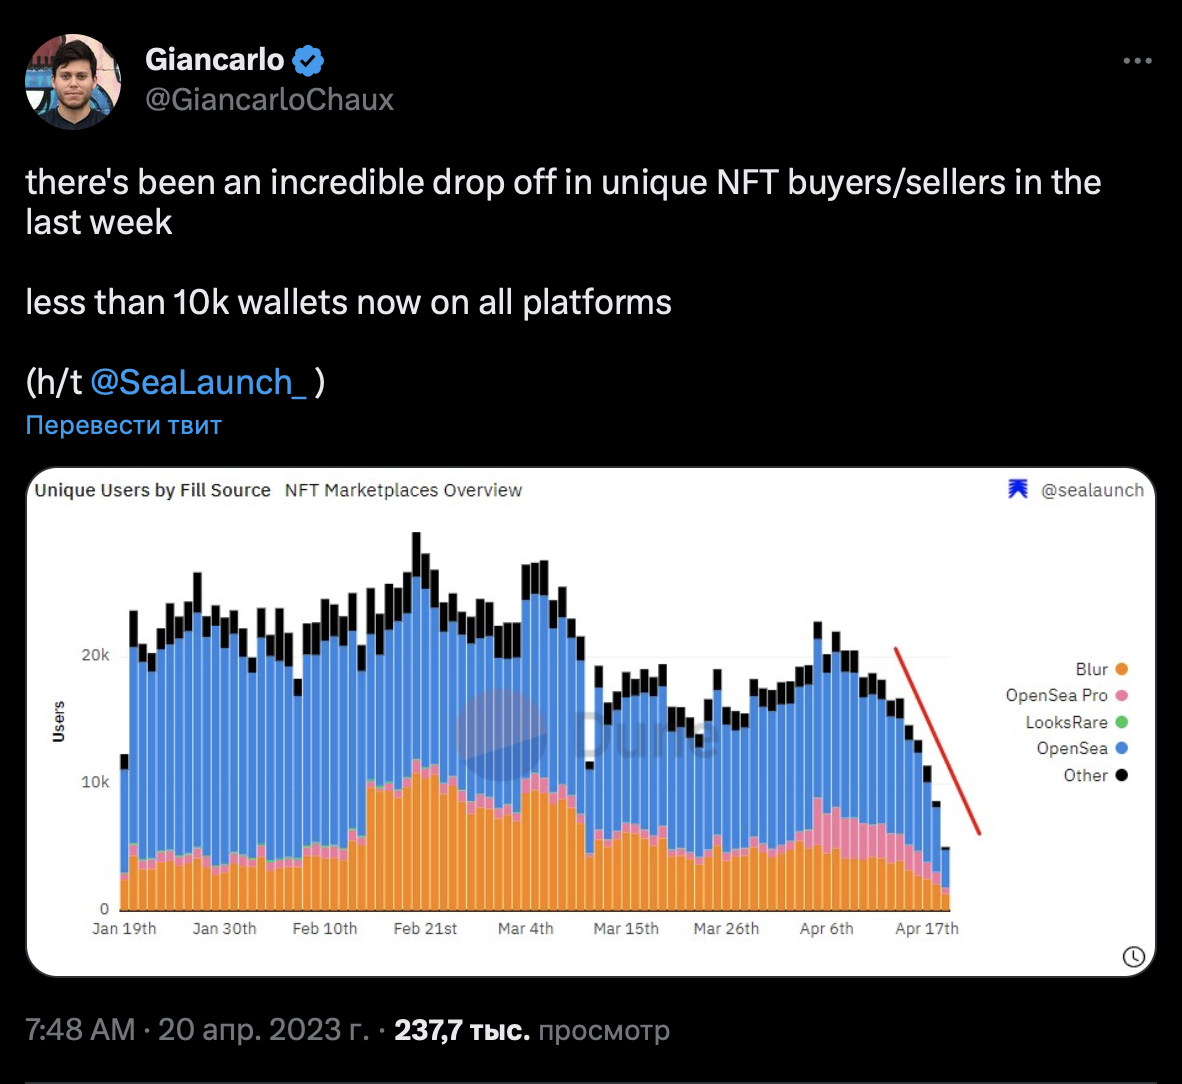The image size is (1182, 1084).
Task: Toggle the LooksRare green legend dot
Action: coord(1122,722)
